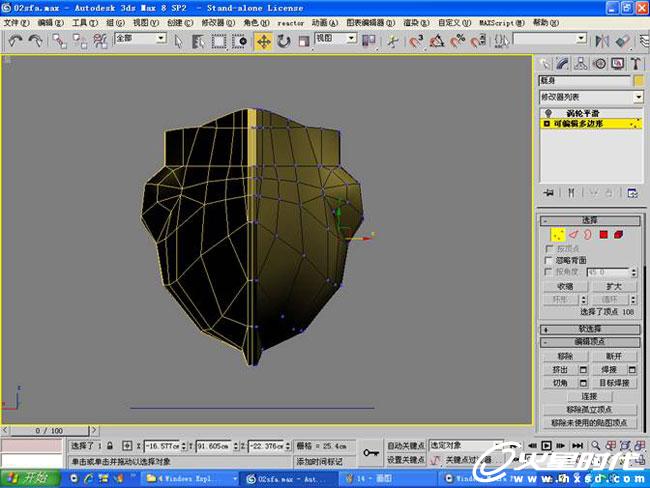
Task: Select the Vertex sub-object level icon
Action: tap(558, 235)
